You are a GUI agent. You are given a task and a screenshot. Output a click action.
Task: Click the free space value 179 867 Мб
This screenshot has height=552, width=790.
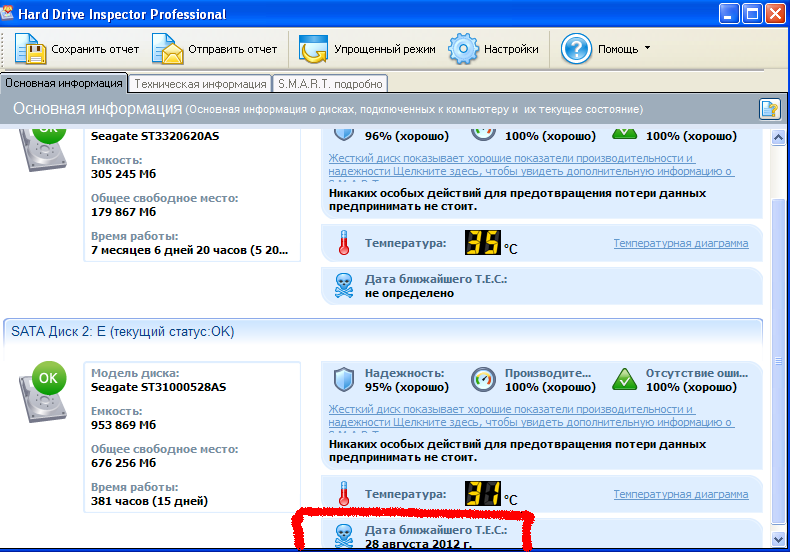pos(123,212)
